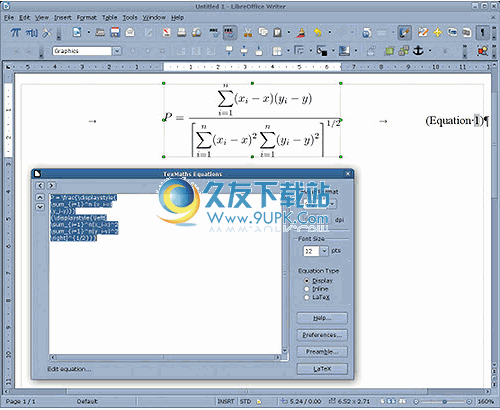
Task: Click the background color swatch icon
Action: (344, 51)
